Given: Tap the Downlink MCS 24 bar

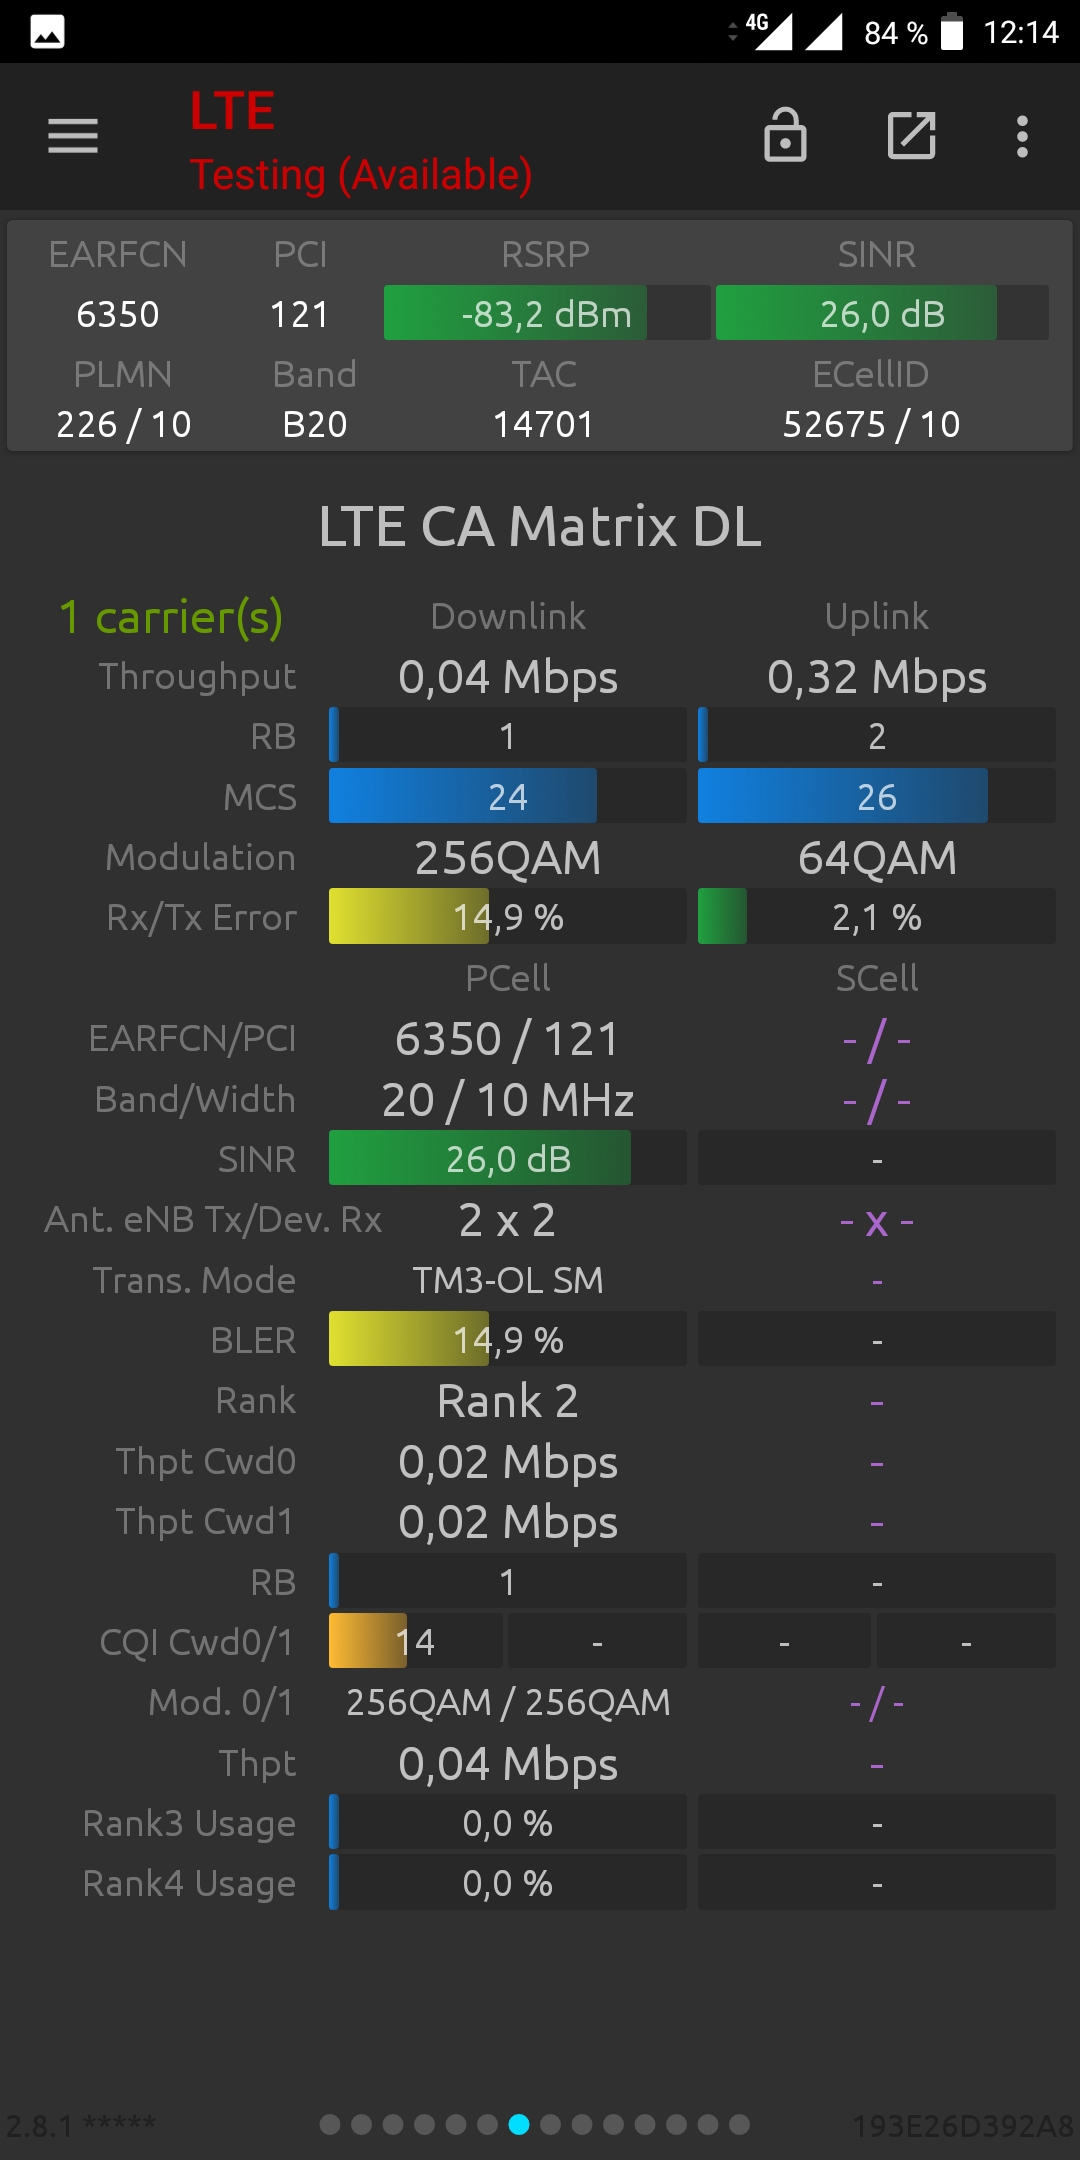Looking at the screenshot, I should pos(508,796).
